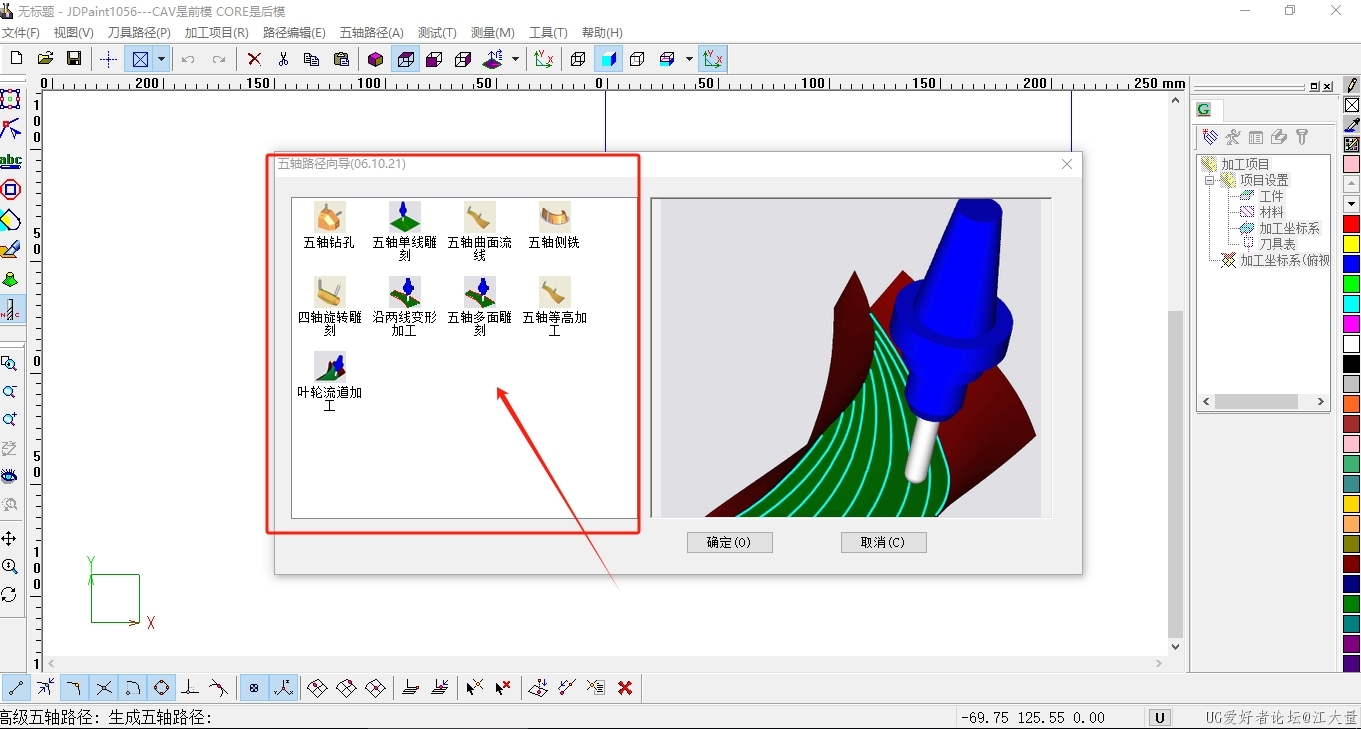The width and height of the screenshot is (1361, 729).
Task: Open the 刀具路径(P) menu
Action: (139, 33)
